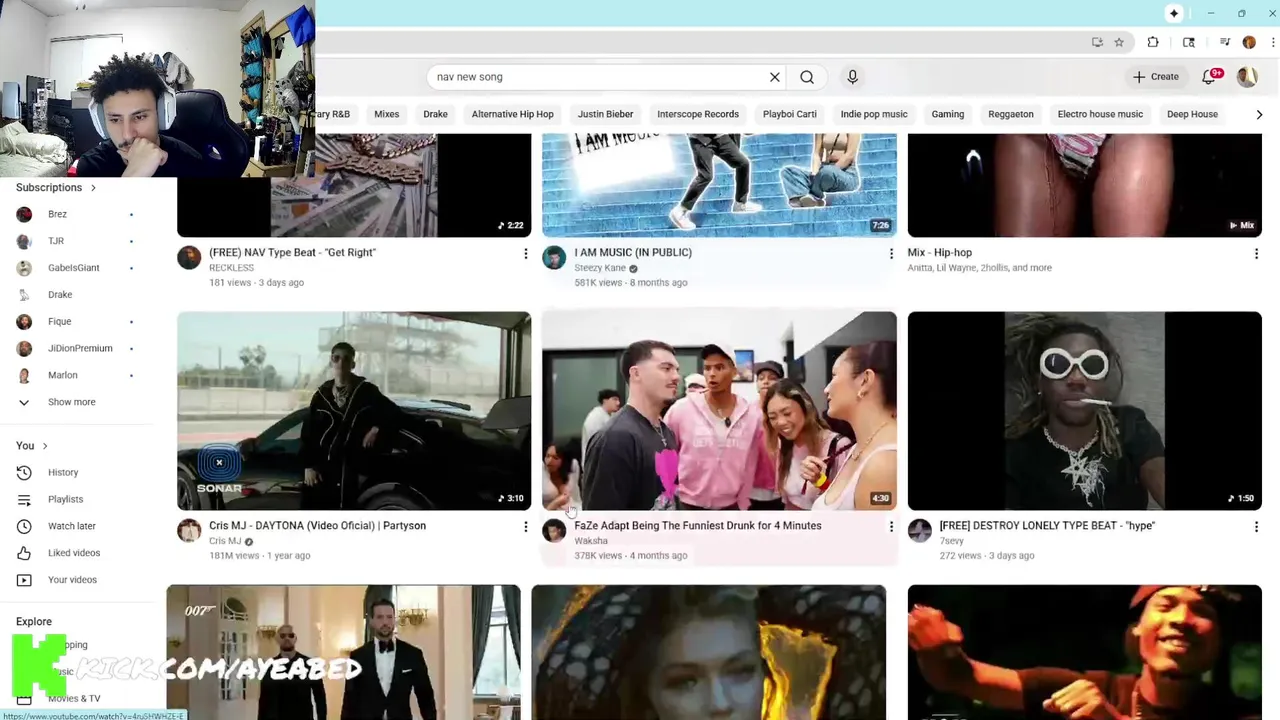Viewport: 1280px width, 720px height.
Task: Open options menu for DESTROY LONELY TYPE BEAT
Action: (1256, 527)
